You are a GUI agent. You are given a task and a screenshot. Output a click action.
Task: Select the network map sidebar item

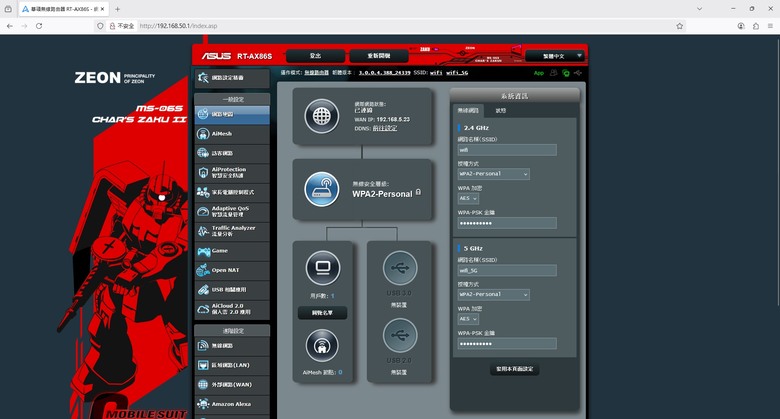(232, 114)
